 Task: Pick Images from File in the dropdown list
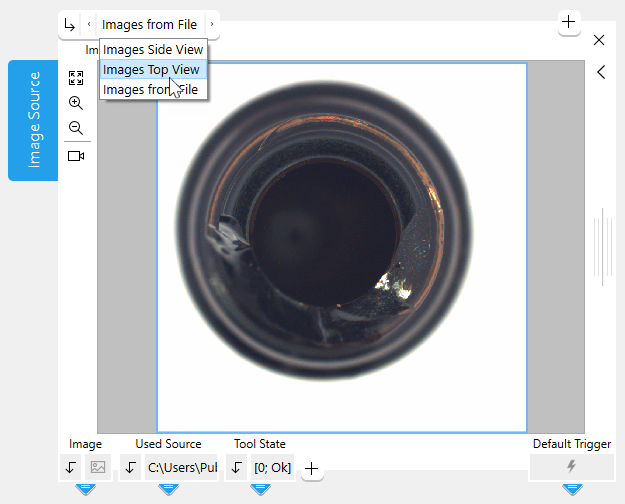150,90
